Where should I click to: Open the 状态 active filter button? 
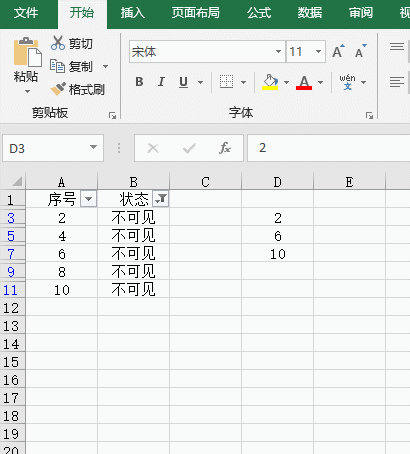(x=161, y=199)
